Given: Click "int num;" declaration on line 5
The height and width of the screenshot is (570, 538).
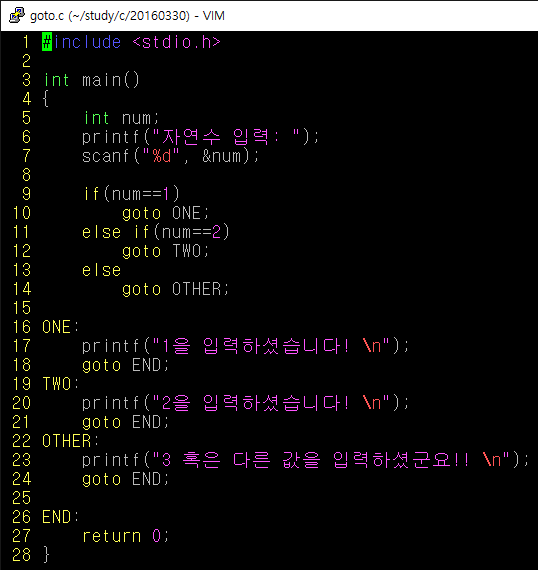Looking at the screenshot, I should pyautogui.click(x=121, y=118).
